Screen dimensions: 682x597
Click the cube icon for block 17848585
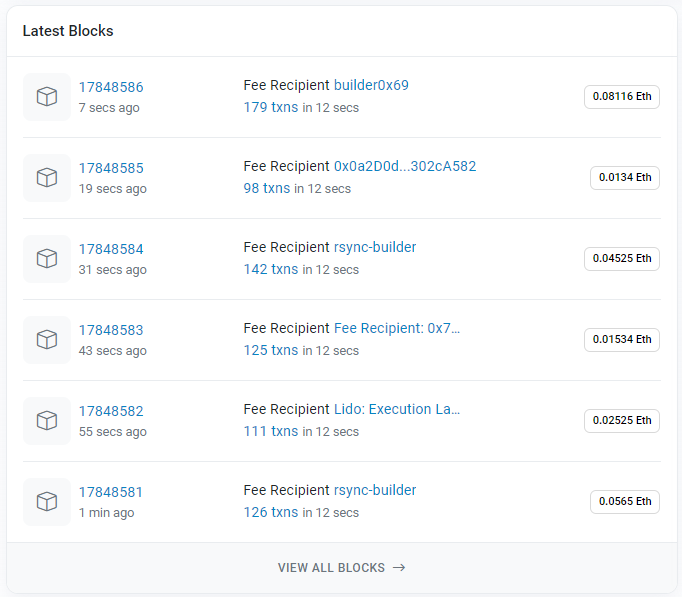(47, 178)
